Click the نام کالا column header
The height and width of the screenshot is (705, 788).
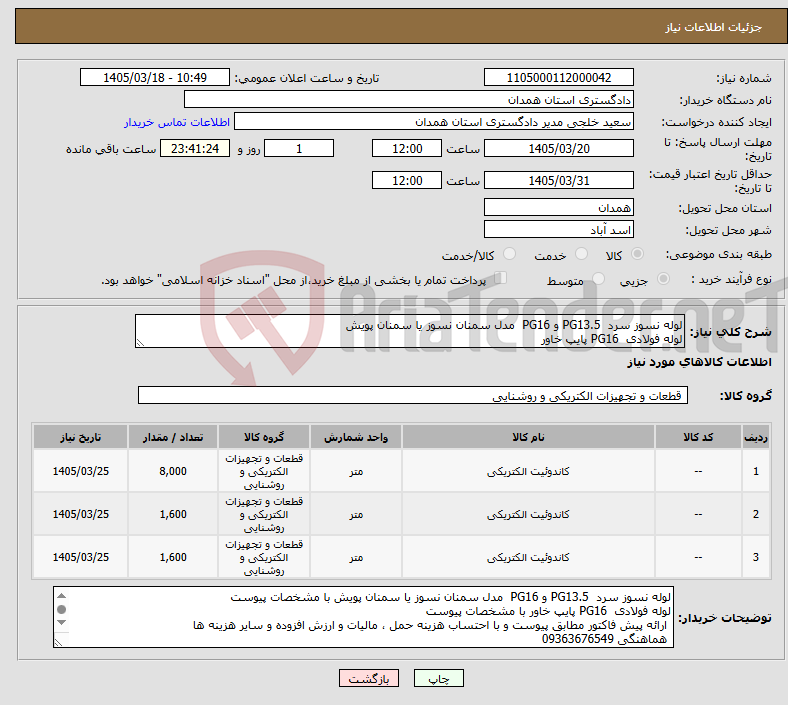tap(528, 437)
